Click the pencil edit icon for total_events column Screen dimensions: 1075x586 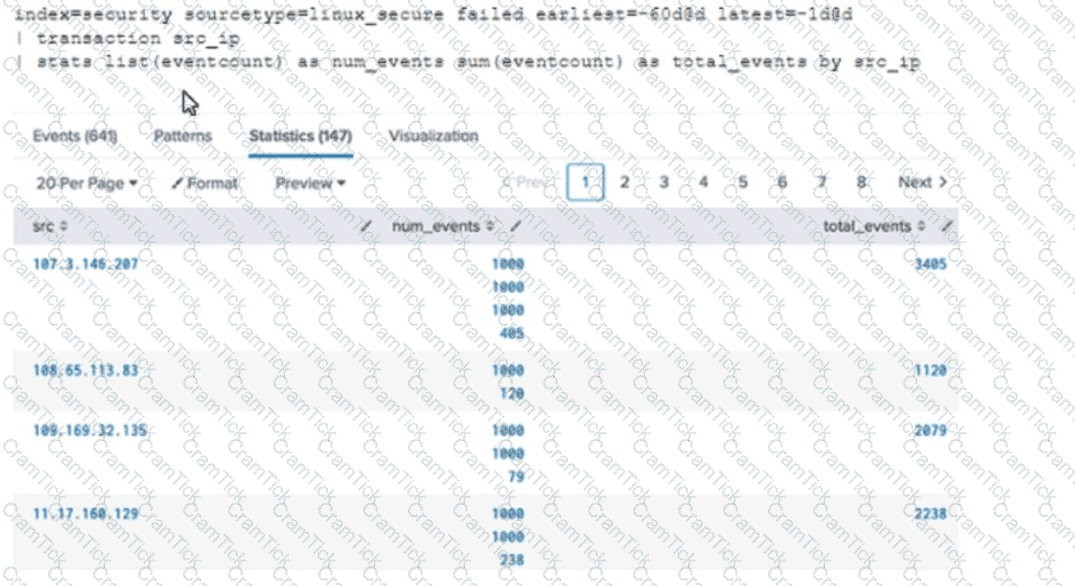click(946, 227)
